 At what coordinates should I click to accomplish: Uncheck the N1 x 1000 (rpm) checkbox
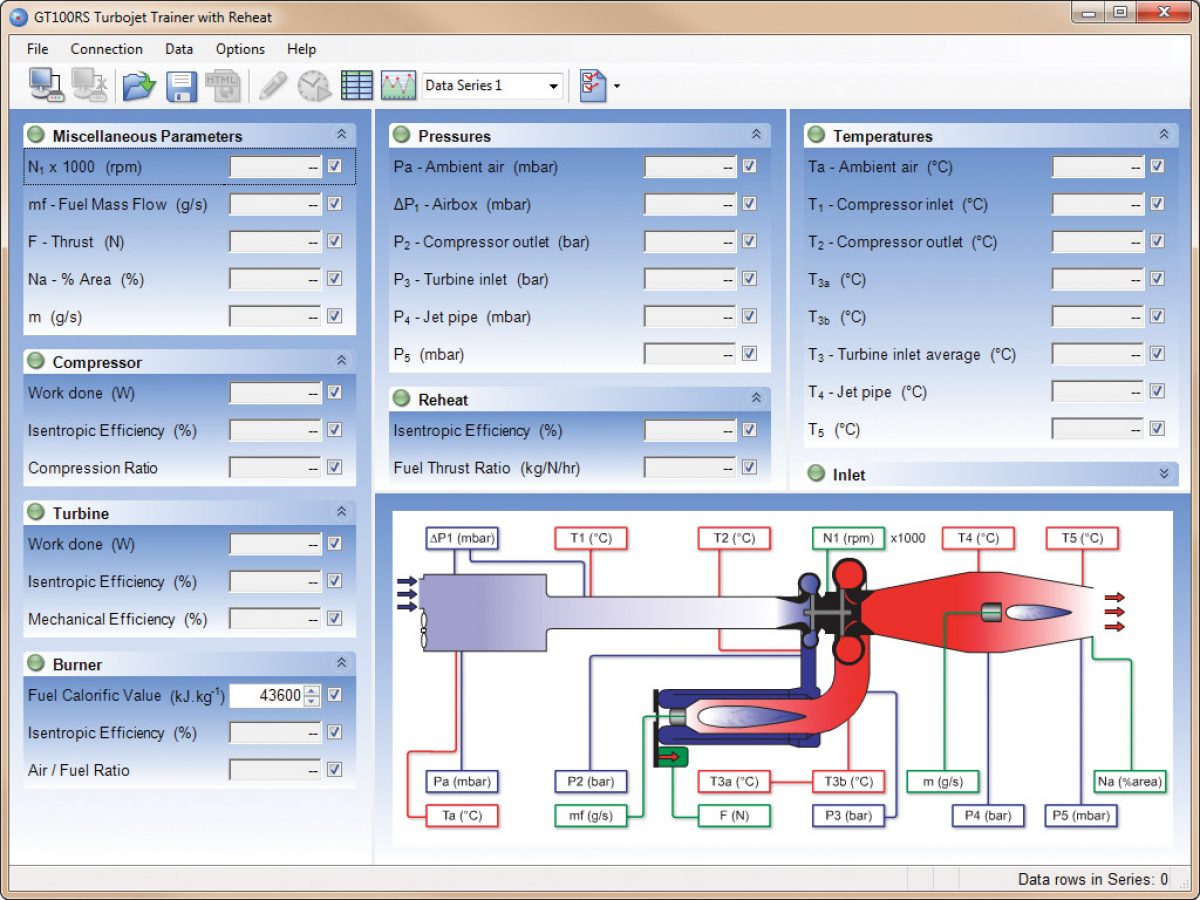click(x=335, y=167)
